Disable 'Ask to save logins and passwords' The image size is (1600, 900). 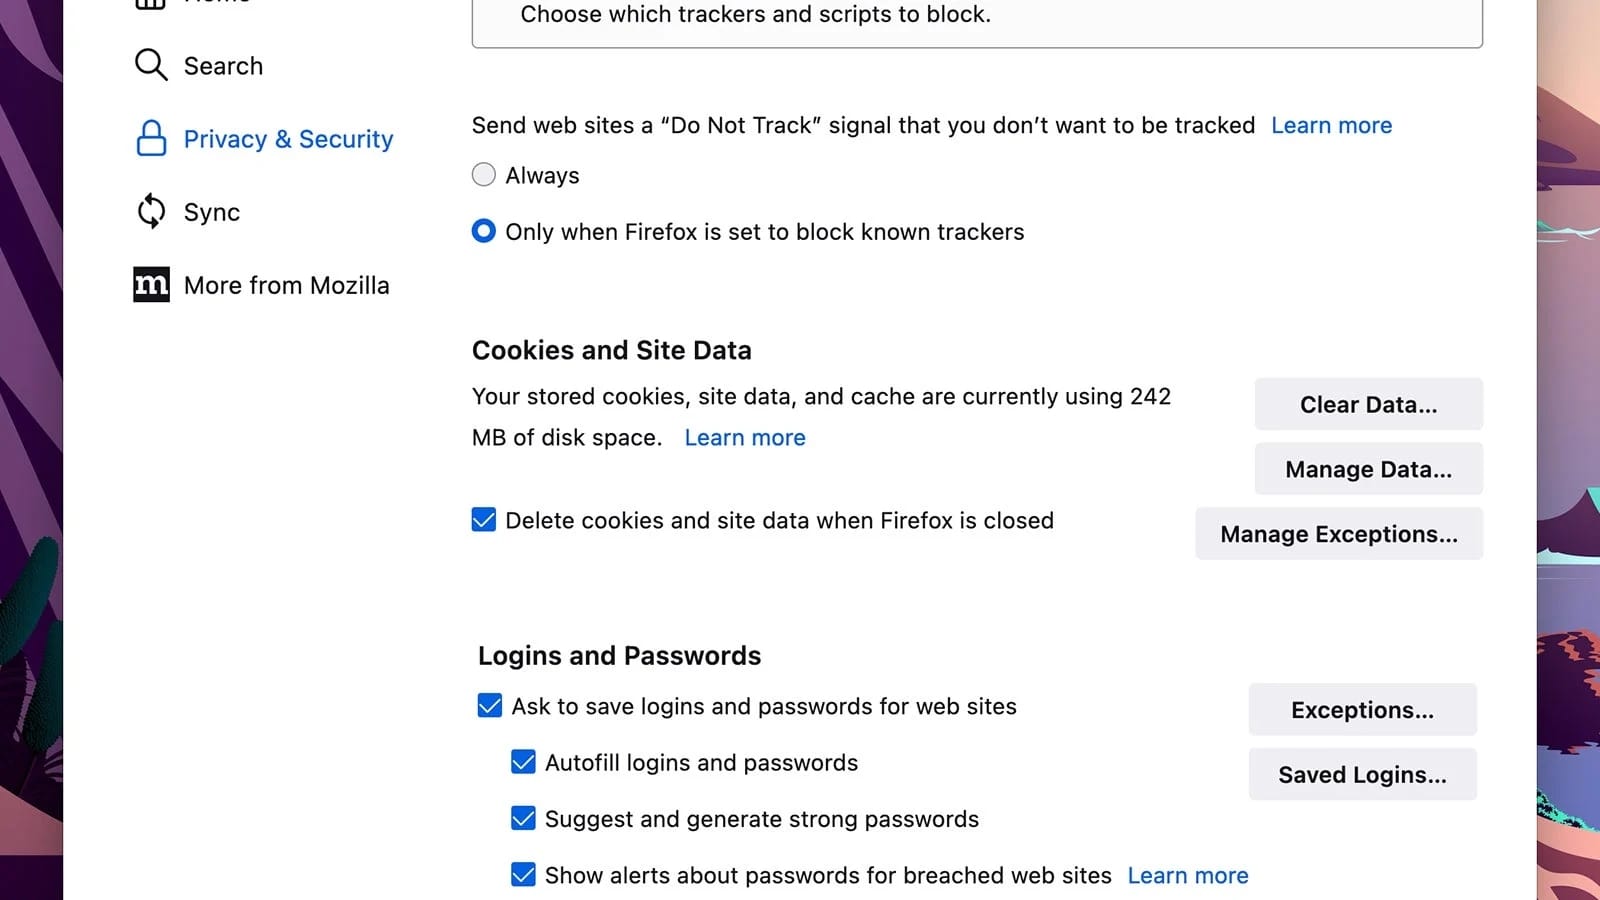489,706
